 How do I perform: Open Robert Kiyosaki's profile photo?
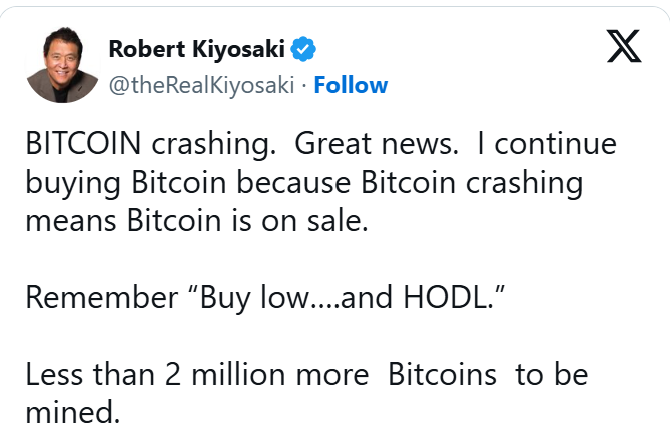click(62, 64)
